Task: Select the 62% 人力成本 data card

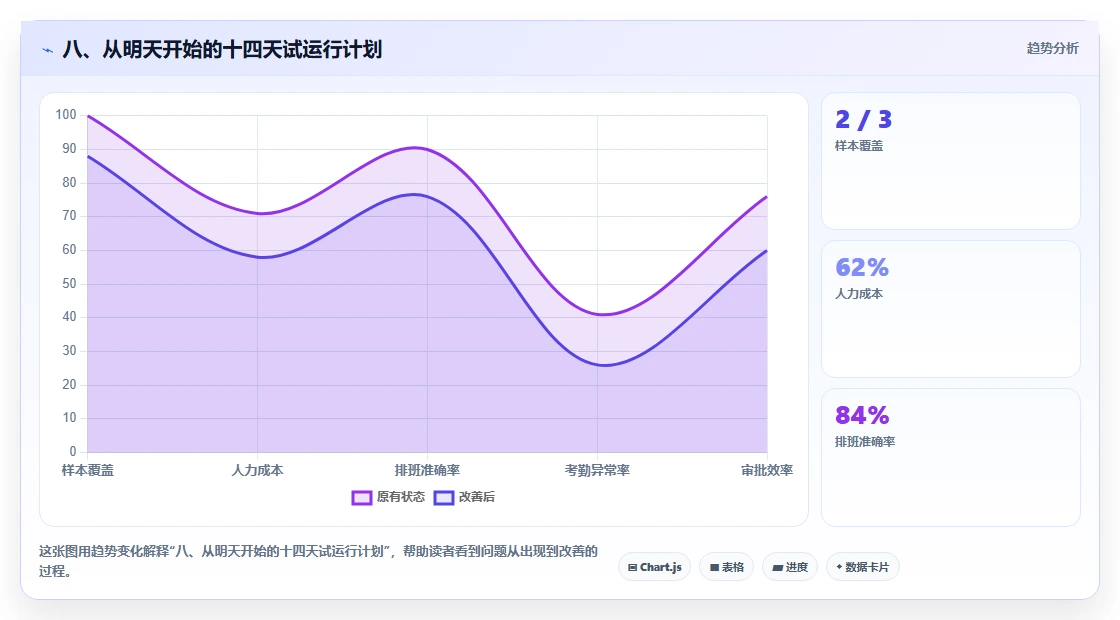Action: [951, 309]
